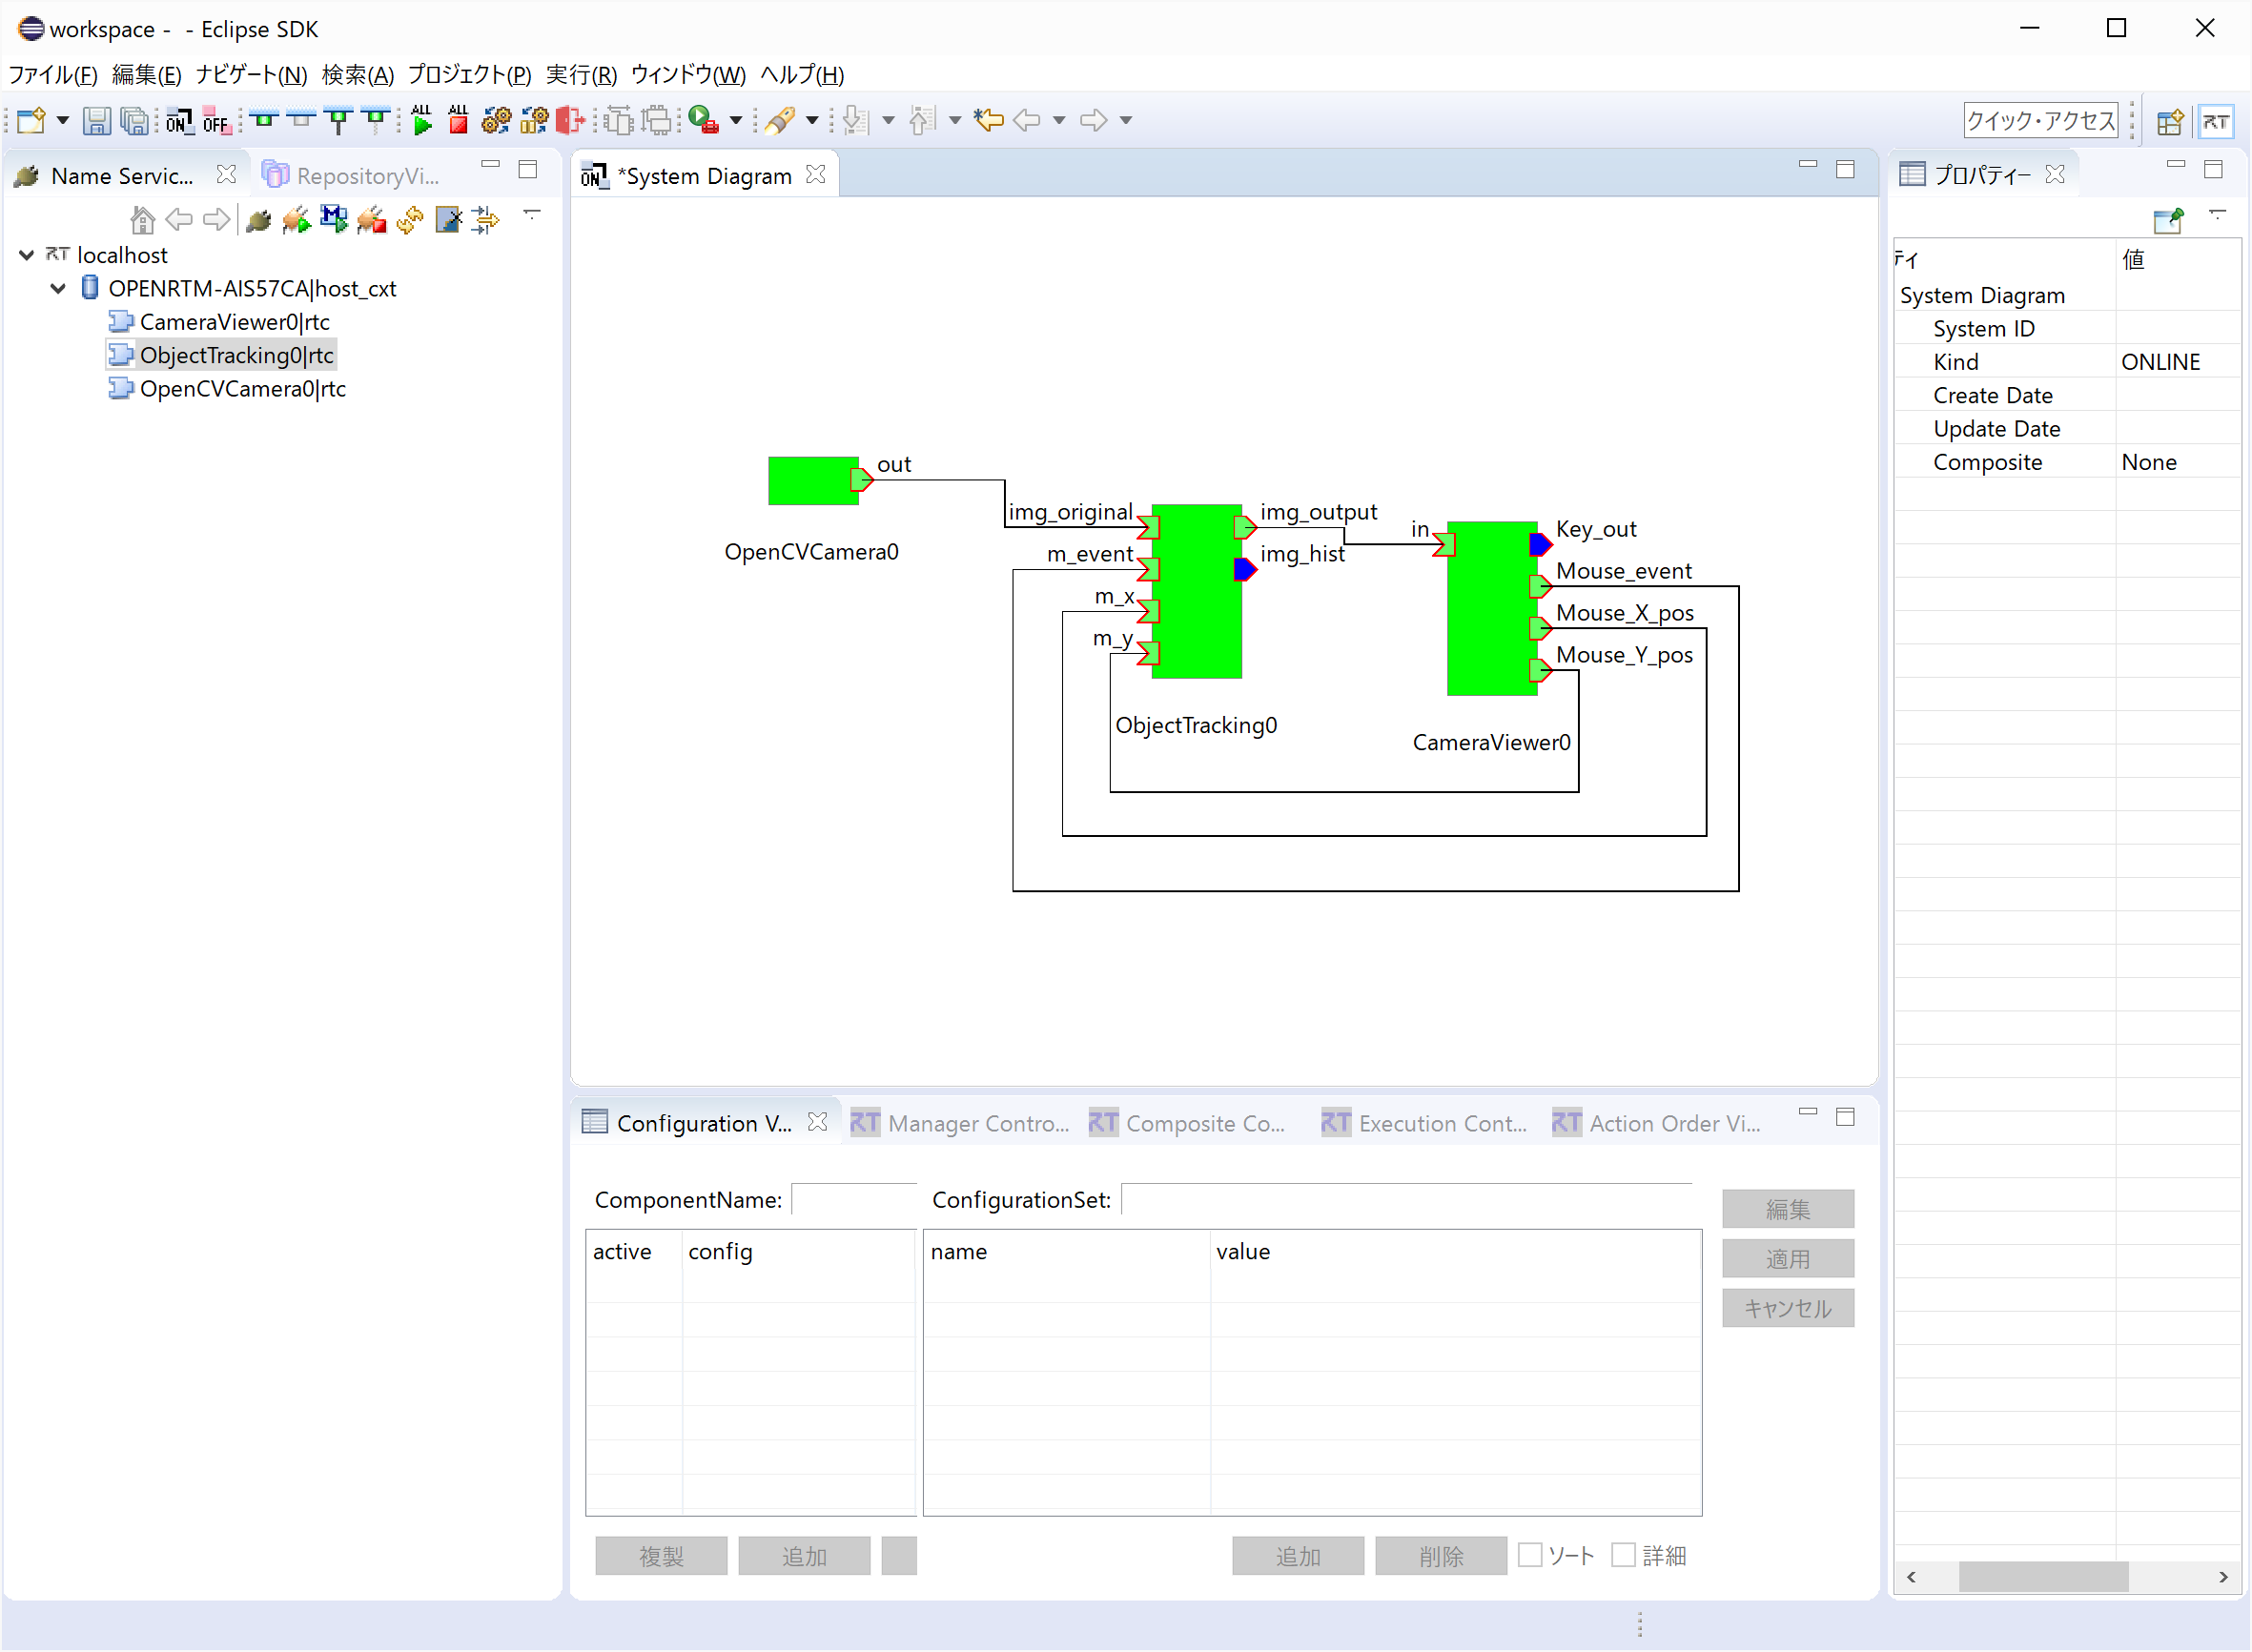Click the 複製 button

[x=661, y=1556]
